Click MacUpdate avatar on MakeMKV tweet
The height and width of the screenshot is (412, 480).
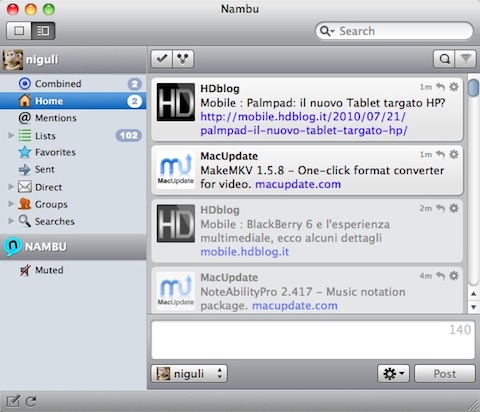tap(176, 170)
